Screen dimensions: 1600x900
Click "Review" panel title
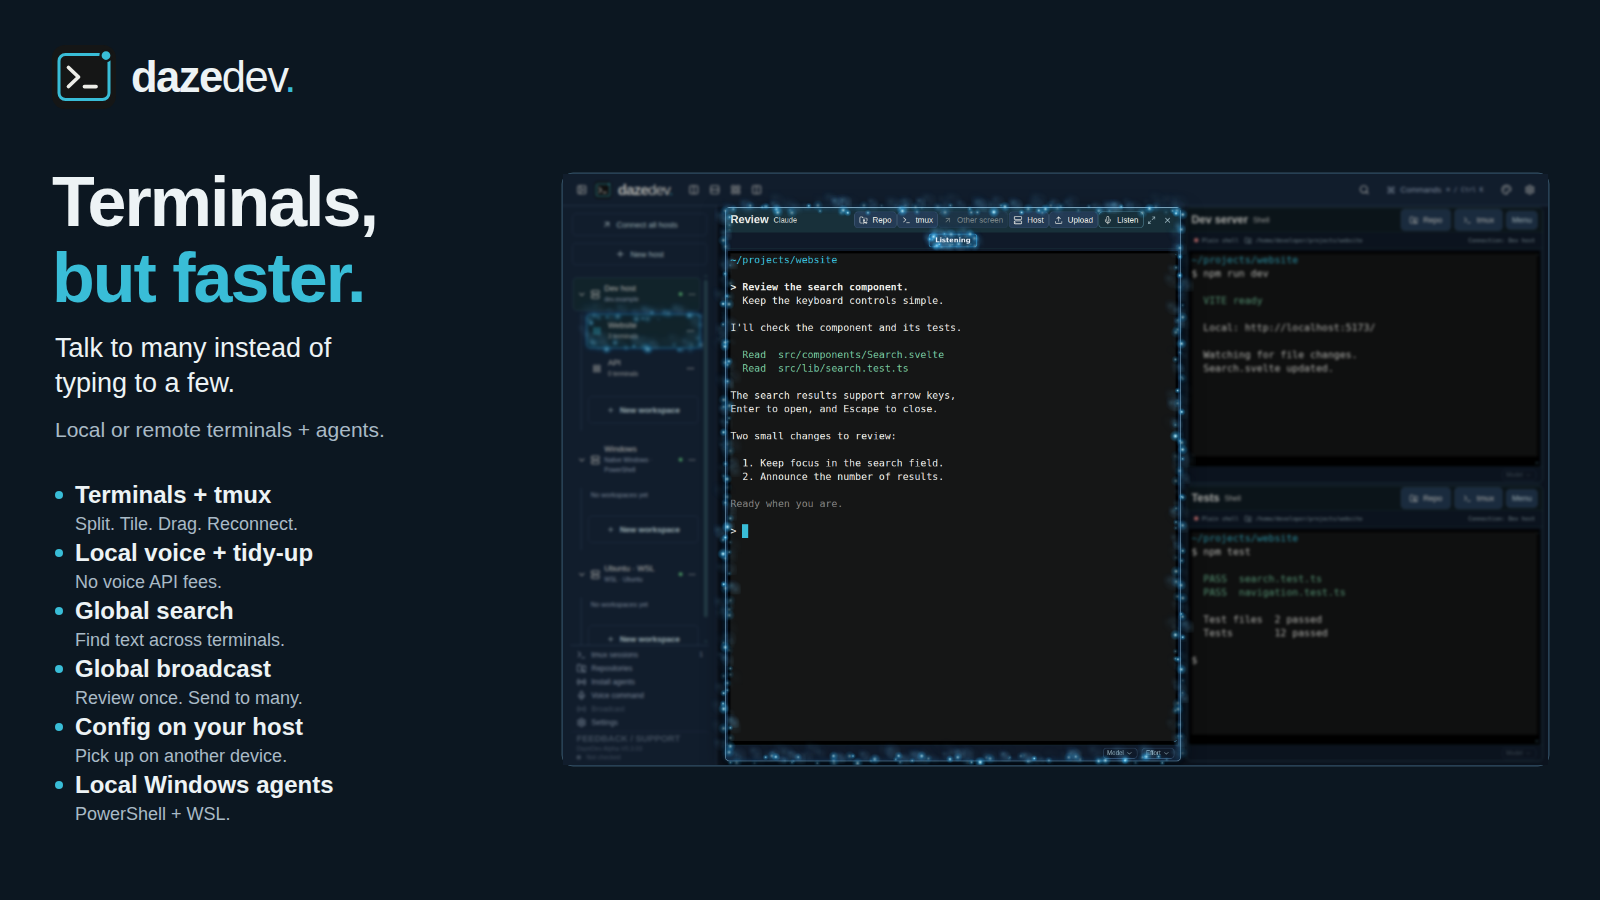click(749, 220)
